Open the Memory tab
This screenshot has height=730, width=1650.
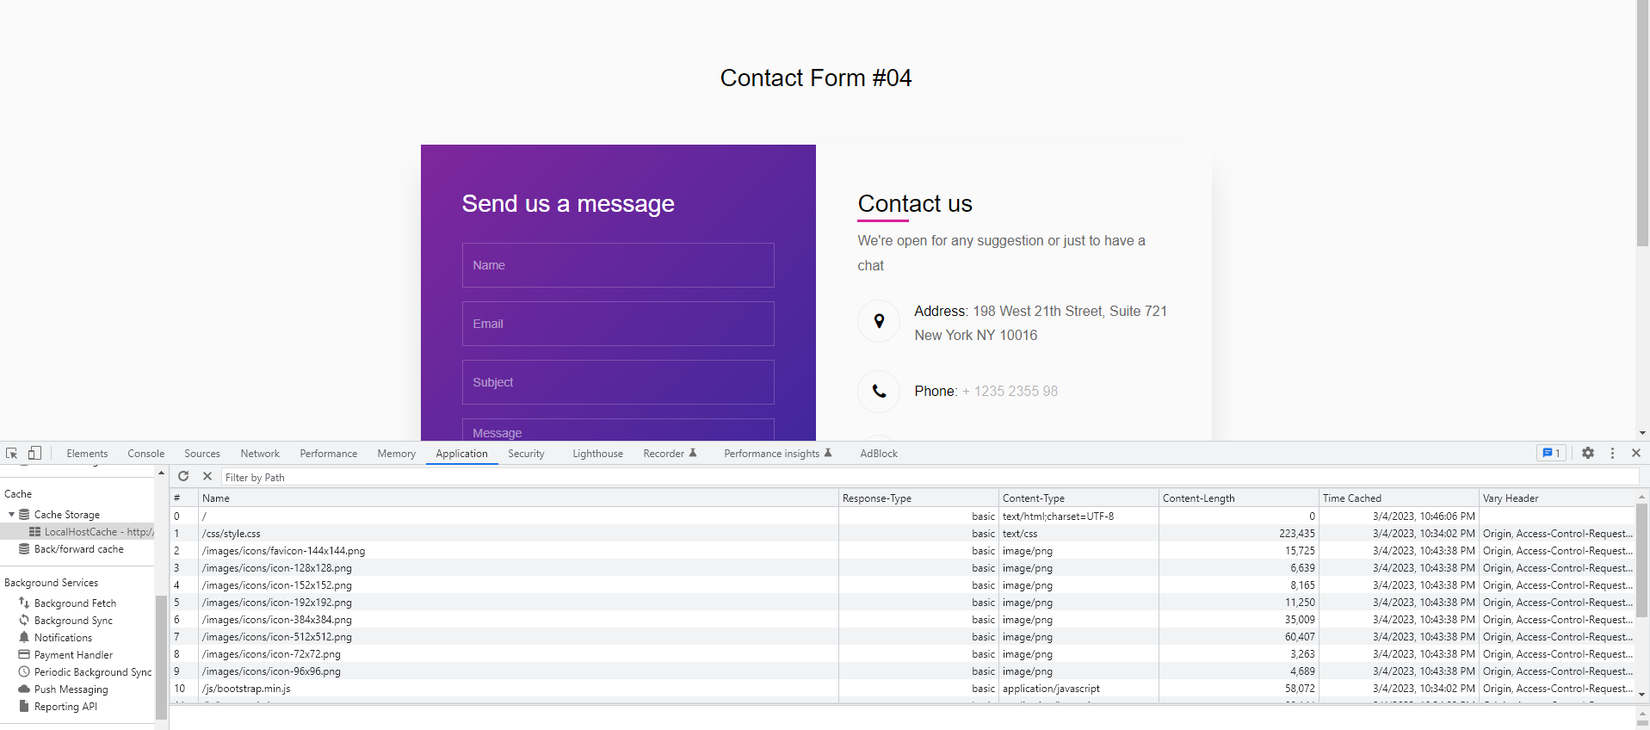coord(396,453)
